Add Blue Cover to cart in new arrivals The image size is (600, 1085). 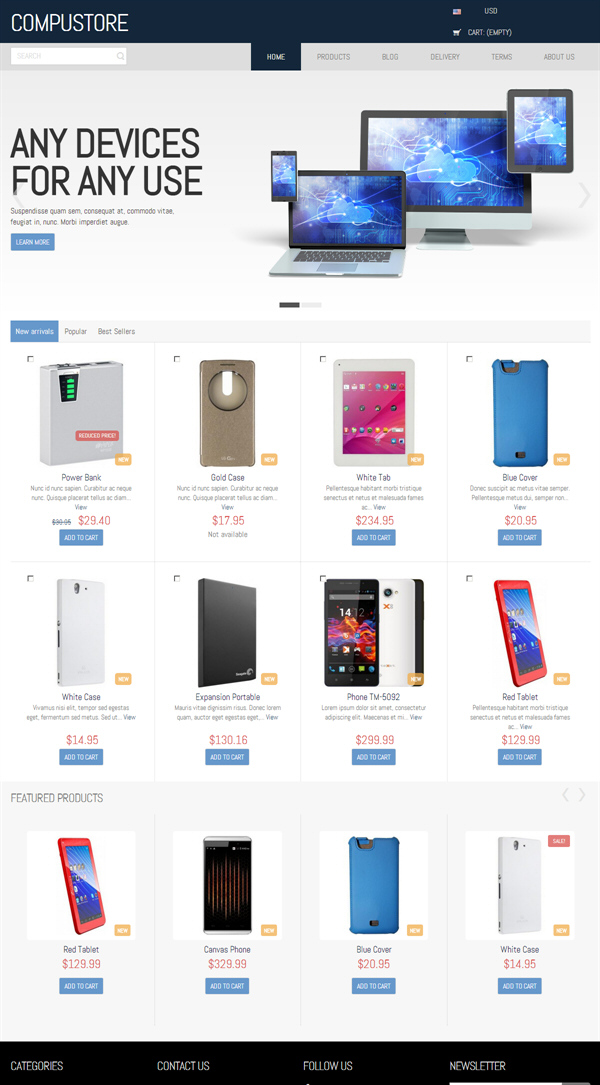point(520,538)
